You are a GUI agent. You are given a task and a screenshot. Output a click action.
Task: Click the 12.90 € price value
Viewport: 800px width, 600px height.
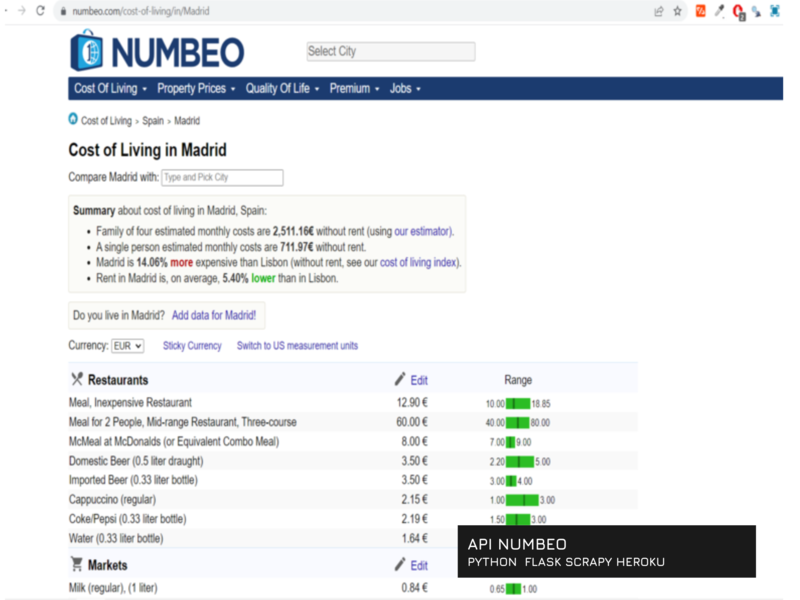(412, 403)
